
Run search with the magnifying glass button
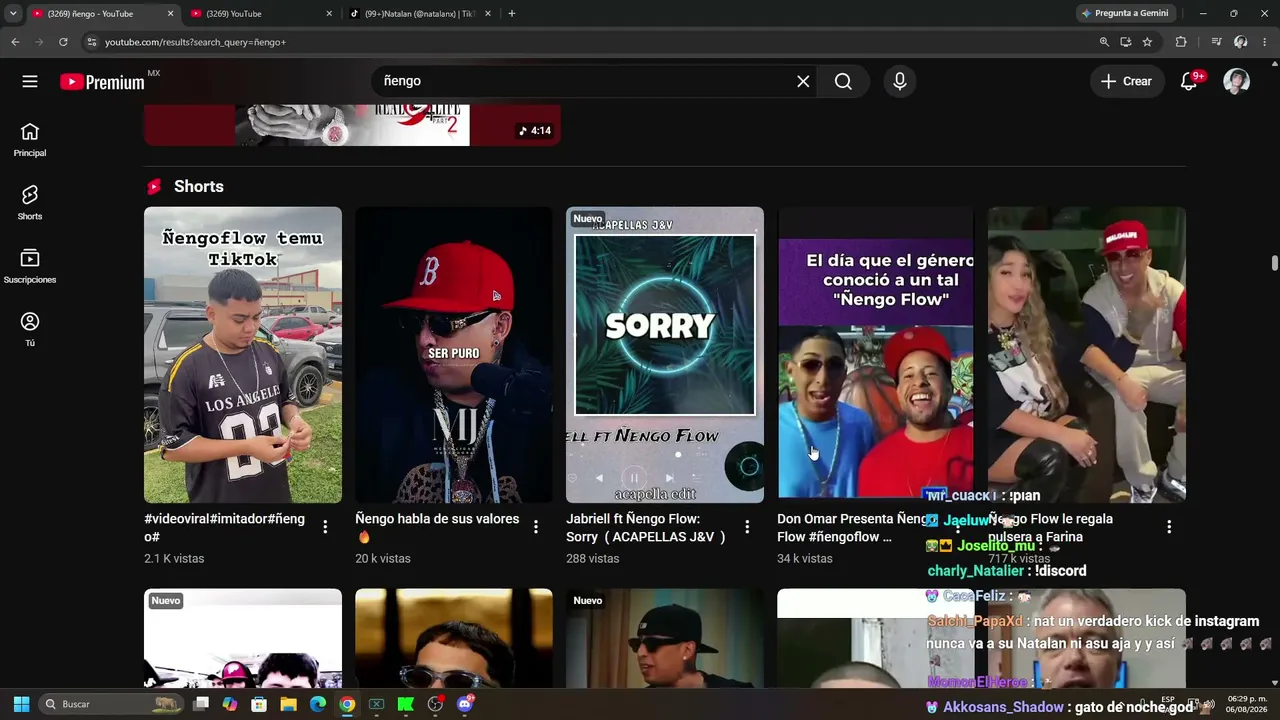click(843, 81)
